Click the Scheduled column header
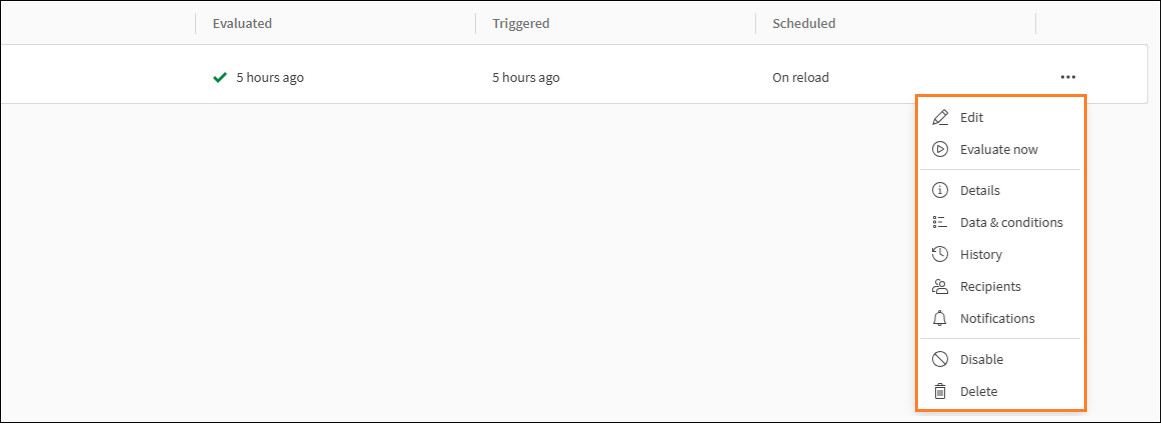 [x=803, y=23]
